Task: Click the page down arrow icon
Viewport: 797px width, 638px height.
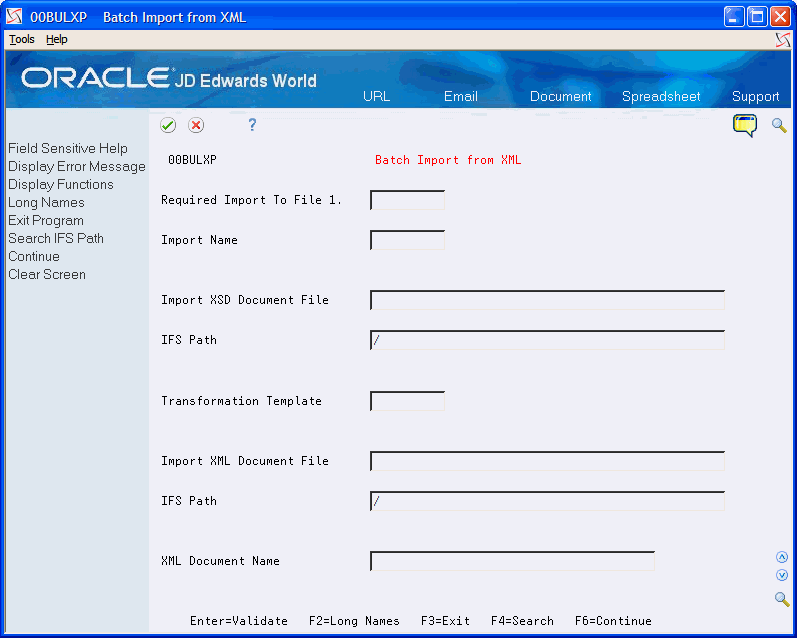Action: 782,575
